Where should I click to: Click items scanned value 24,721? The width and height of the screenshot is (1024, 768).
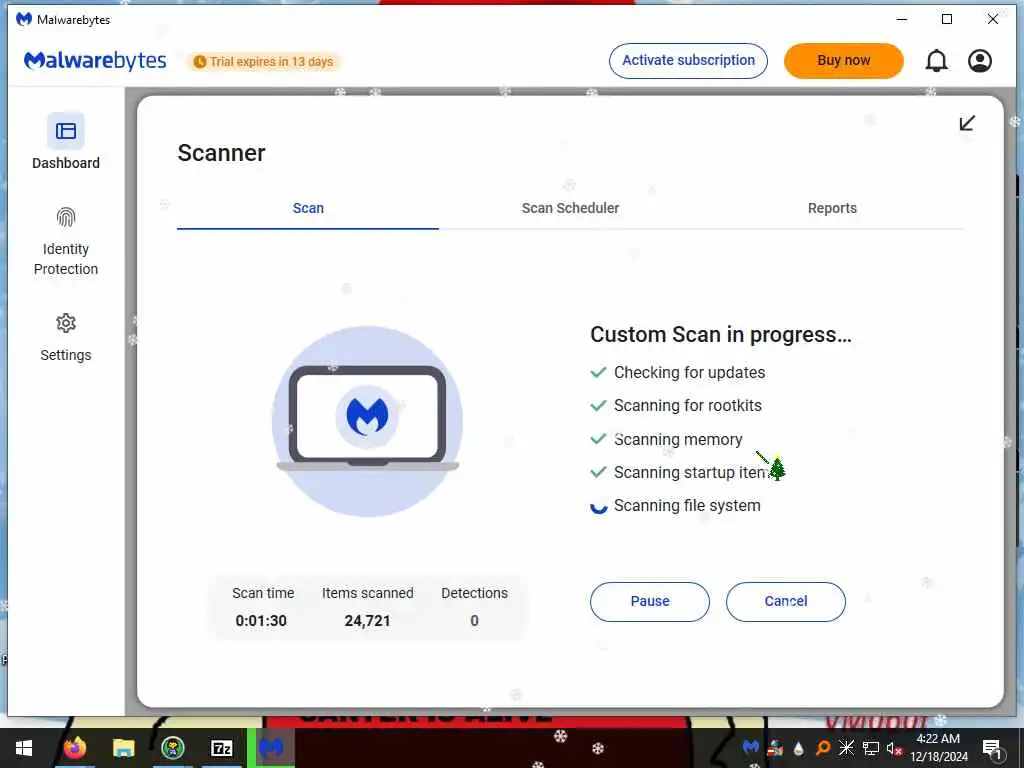coord(367,621)
